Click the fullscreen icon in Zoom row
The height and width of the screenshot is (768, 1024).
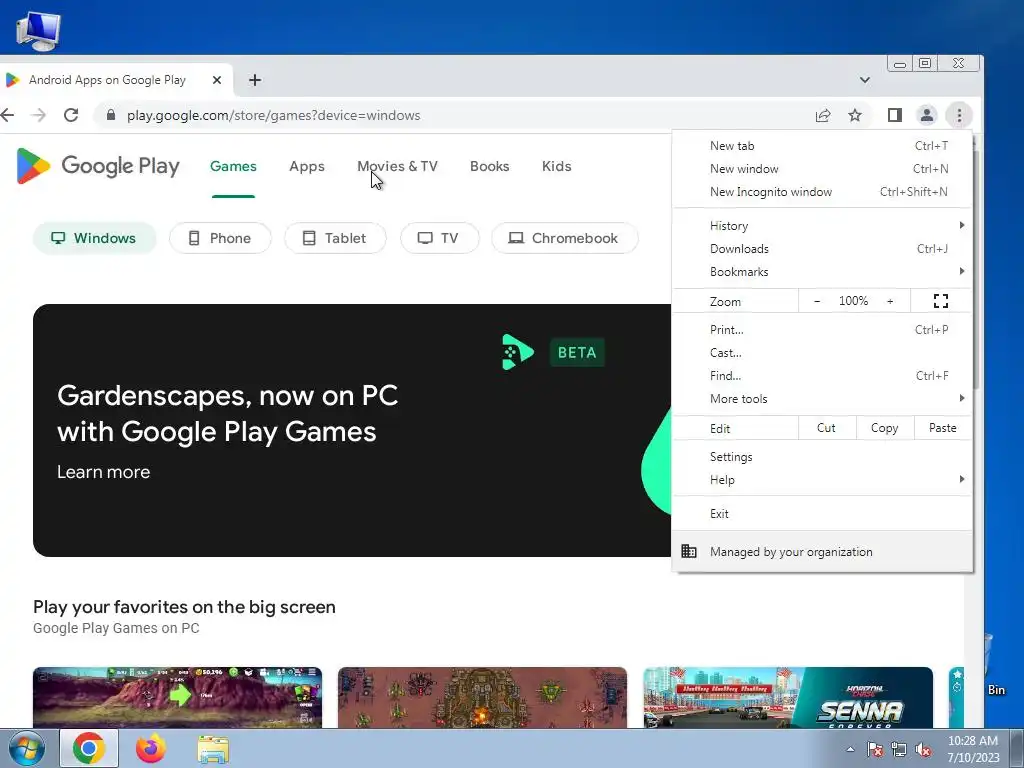pyautogui.click(x=940, y=301)
